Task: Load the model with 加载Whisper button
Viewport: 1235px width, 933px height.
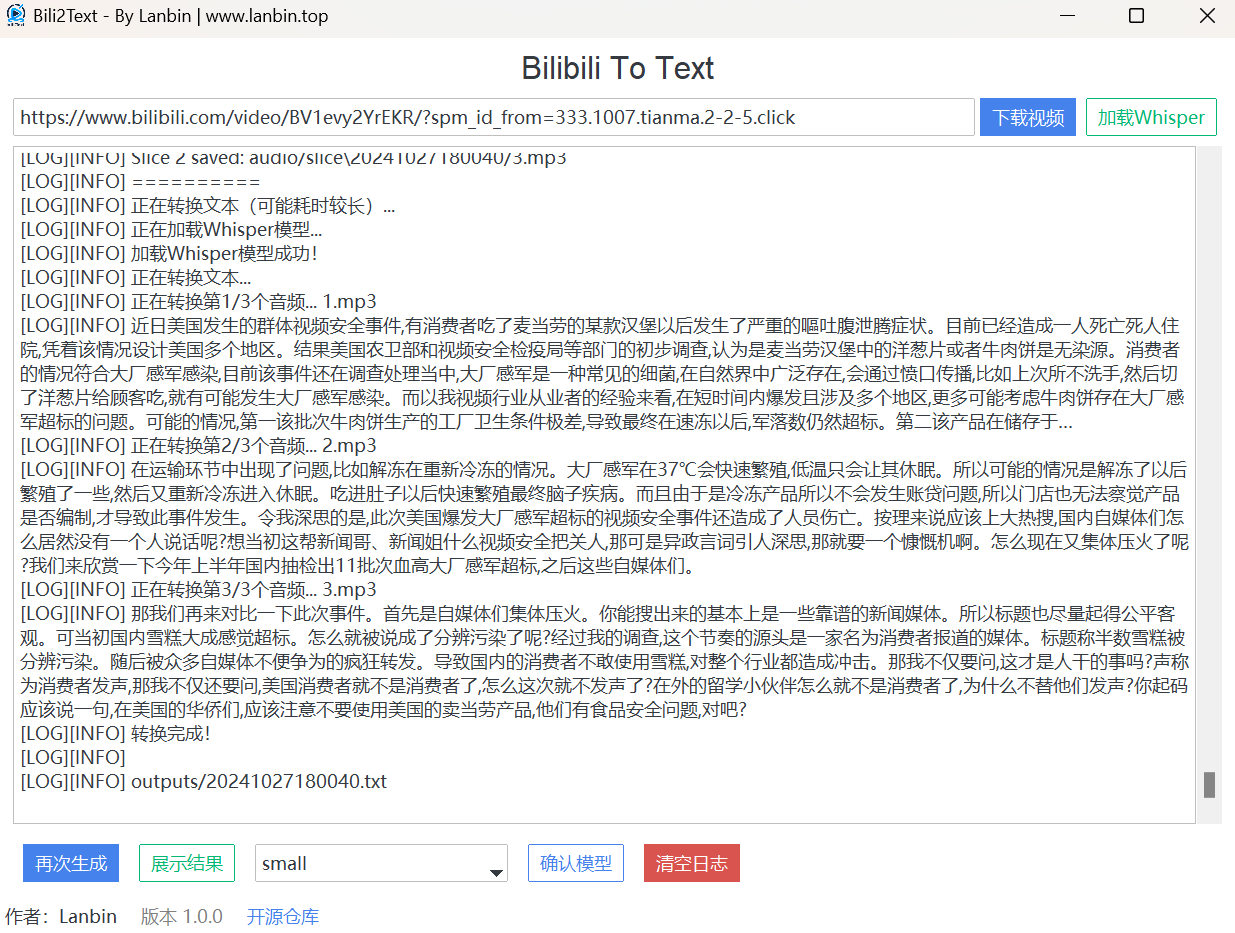Action: [1151, 117]
